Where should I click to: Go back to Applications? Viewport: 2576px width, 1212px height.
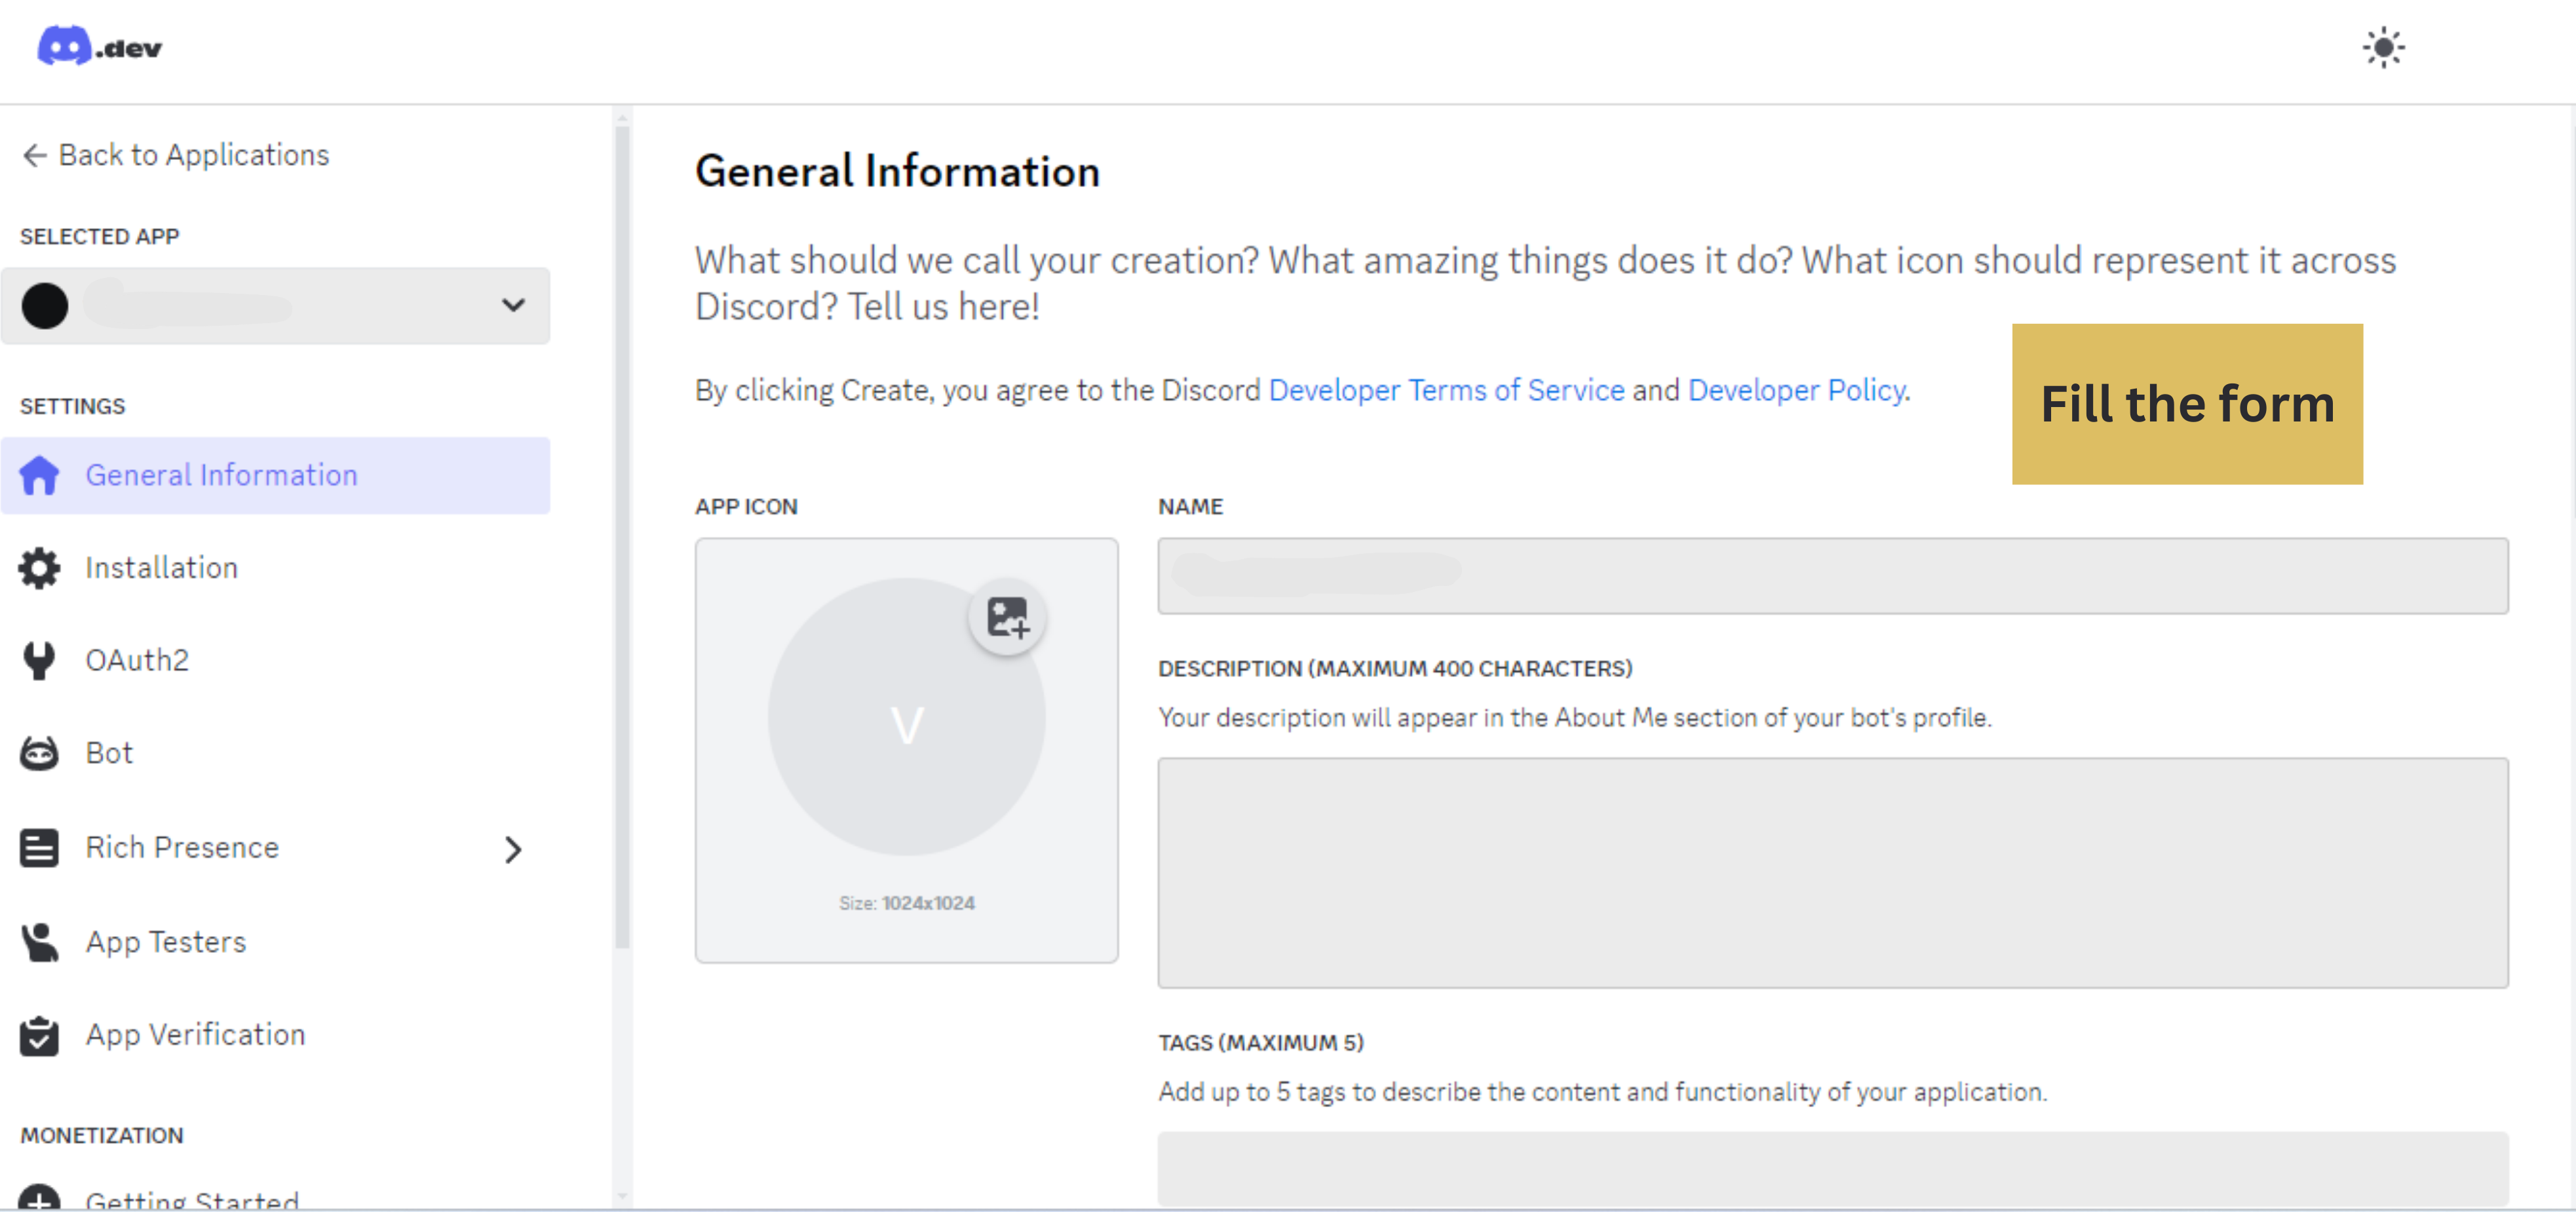pyautogui.click(x=175, y=155)
